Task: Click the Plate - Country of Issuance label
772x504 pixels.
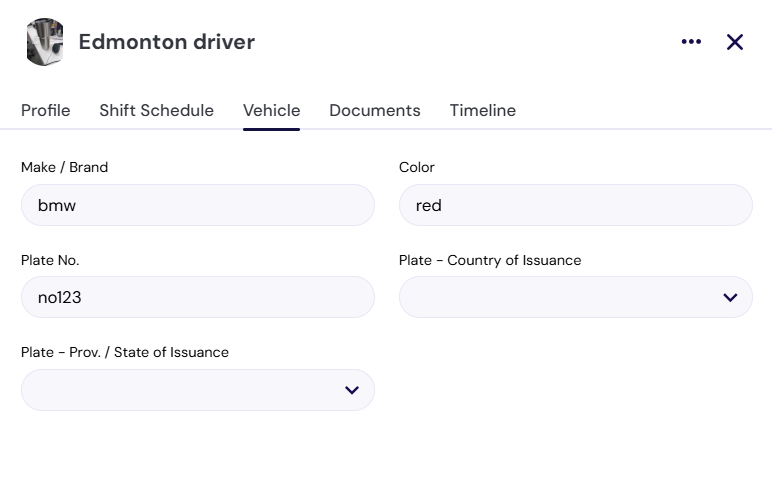Action: [x=490, y=260]
